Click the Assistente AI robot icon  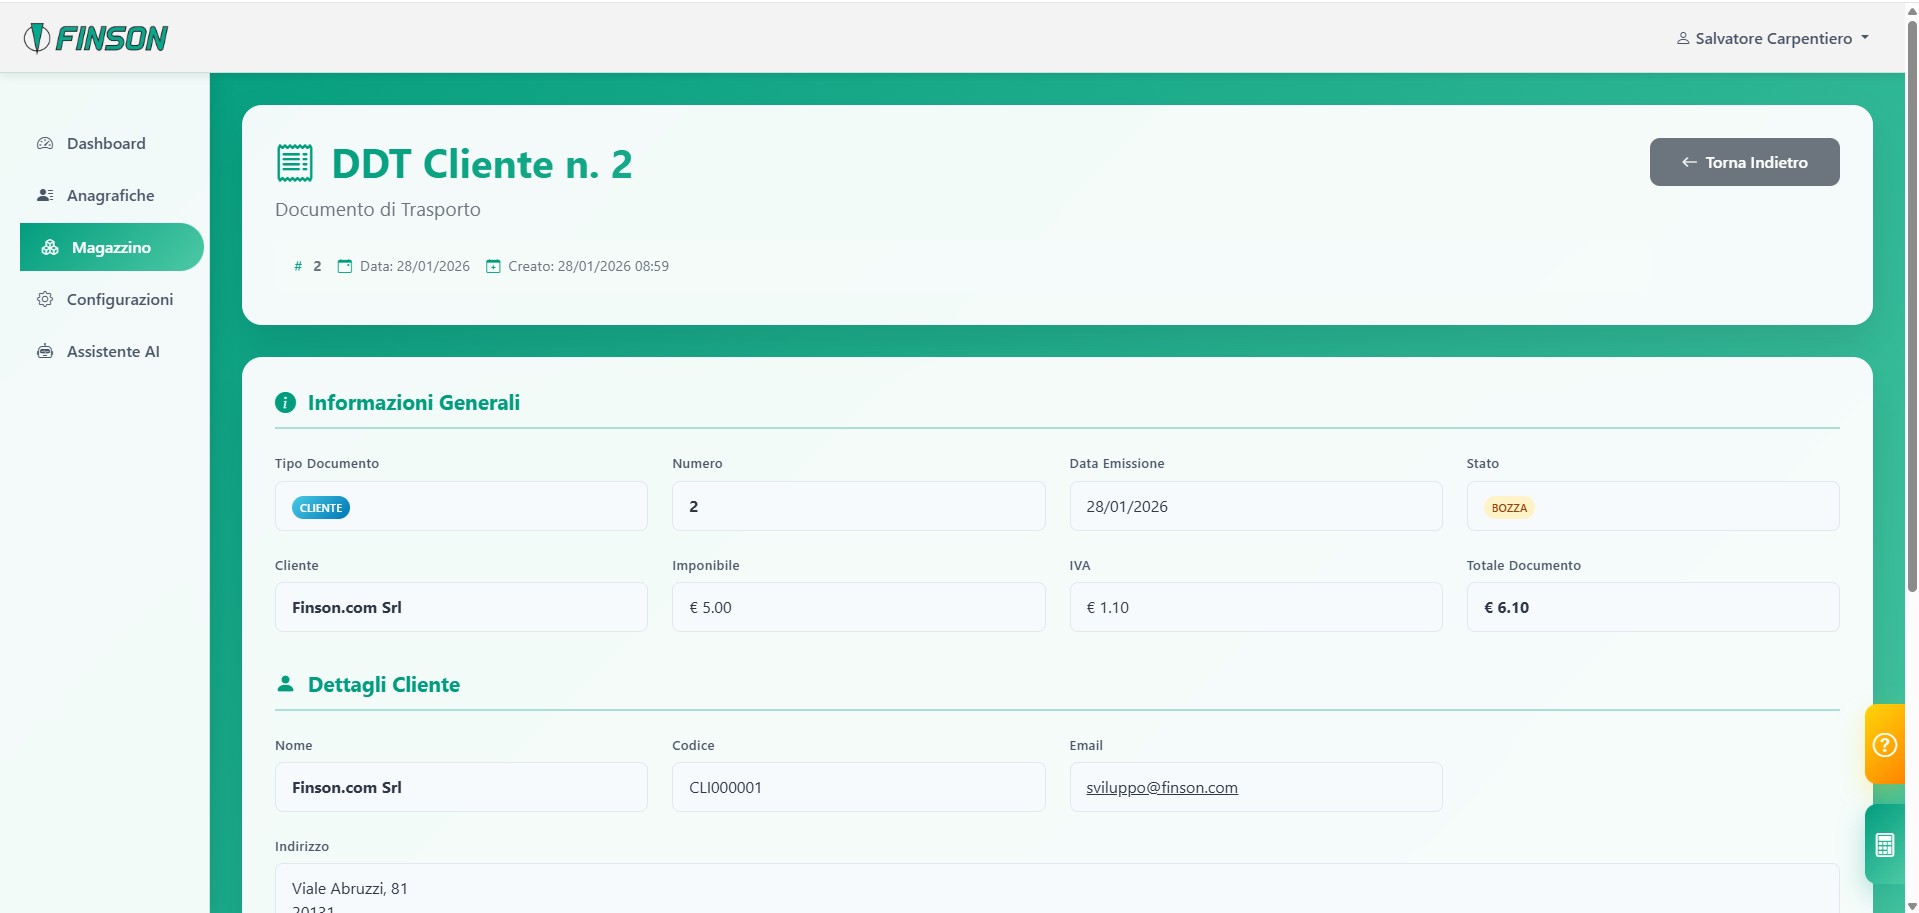45,351
